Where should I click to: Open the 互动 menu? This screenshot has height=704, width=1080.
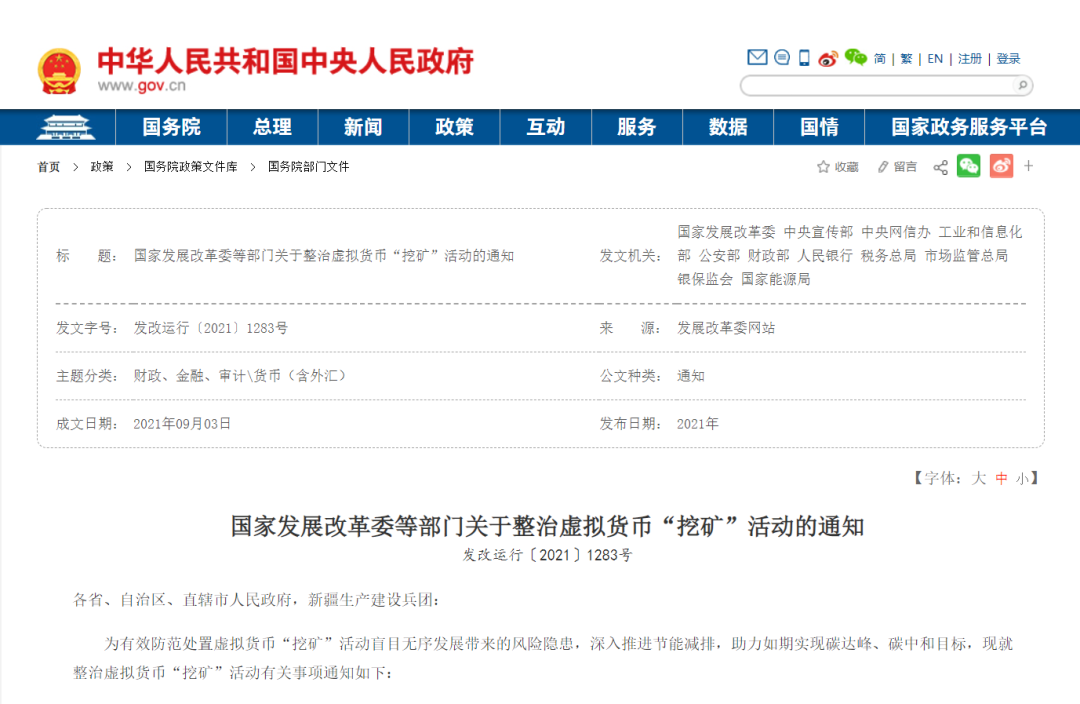(546, 127)
